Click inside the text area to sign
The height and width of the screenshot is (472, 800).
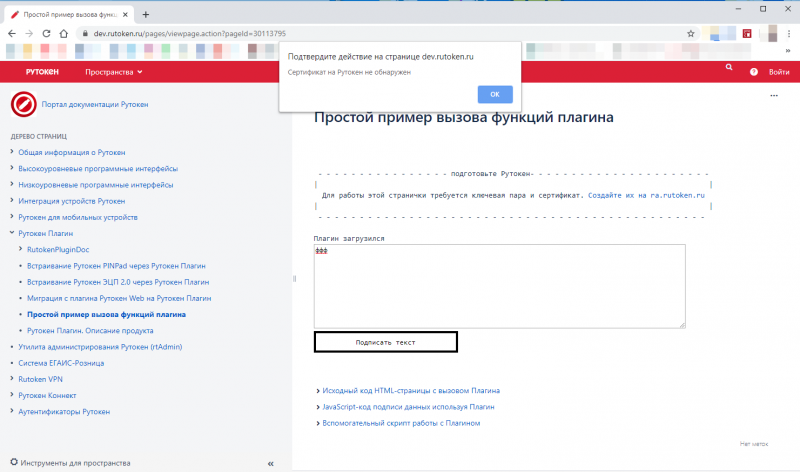pos(499,286)
